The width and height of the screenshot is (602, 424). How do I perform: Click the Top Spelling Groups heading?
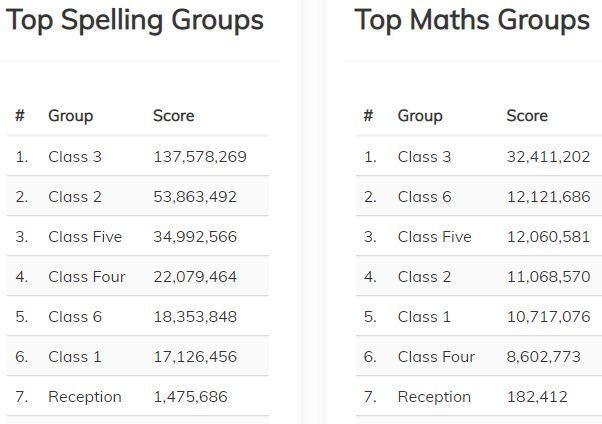click(135, 21)
